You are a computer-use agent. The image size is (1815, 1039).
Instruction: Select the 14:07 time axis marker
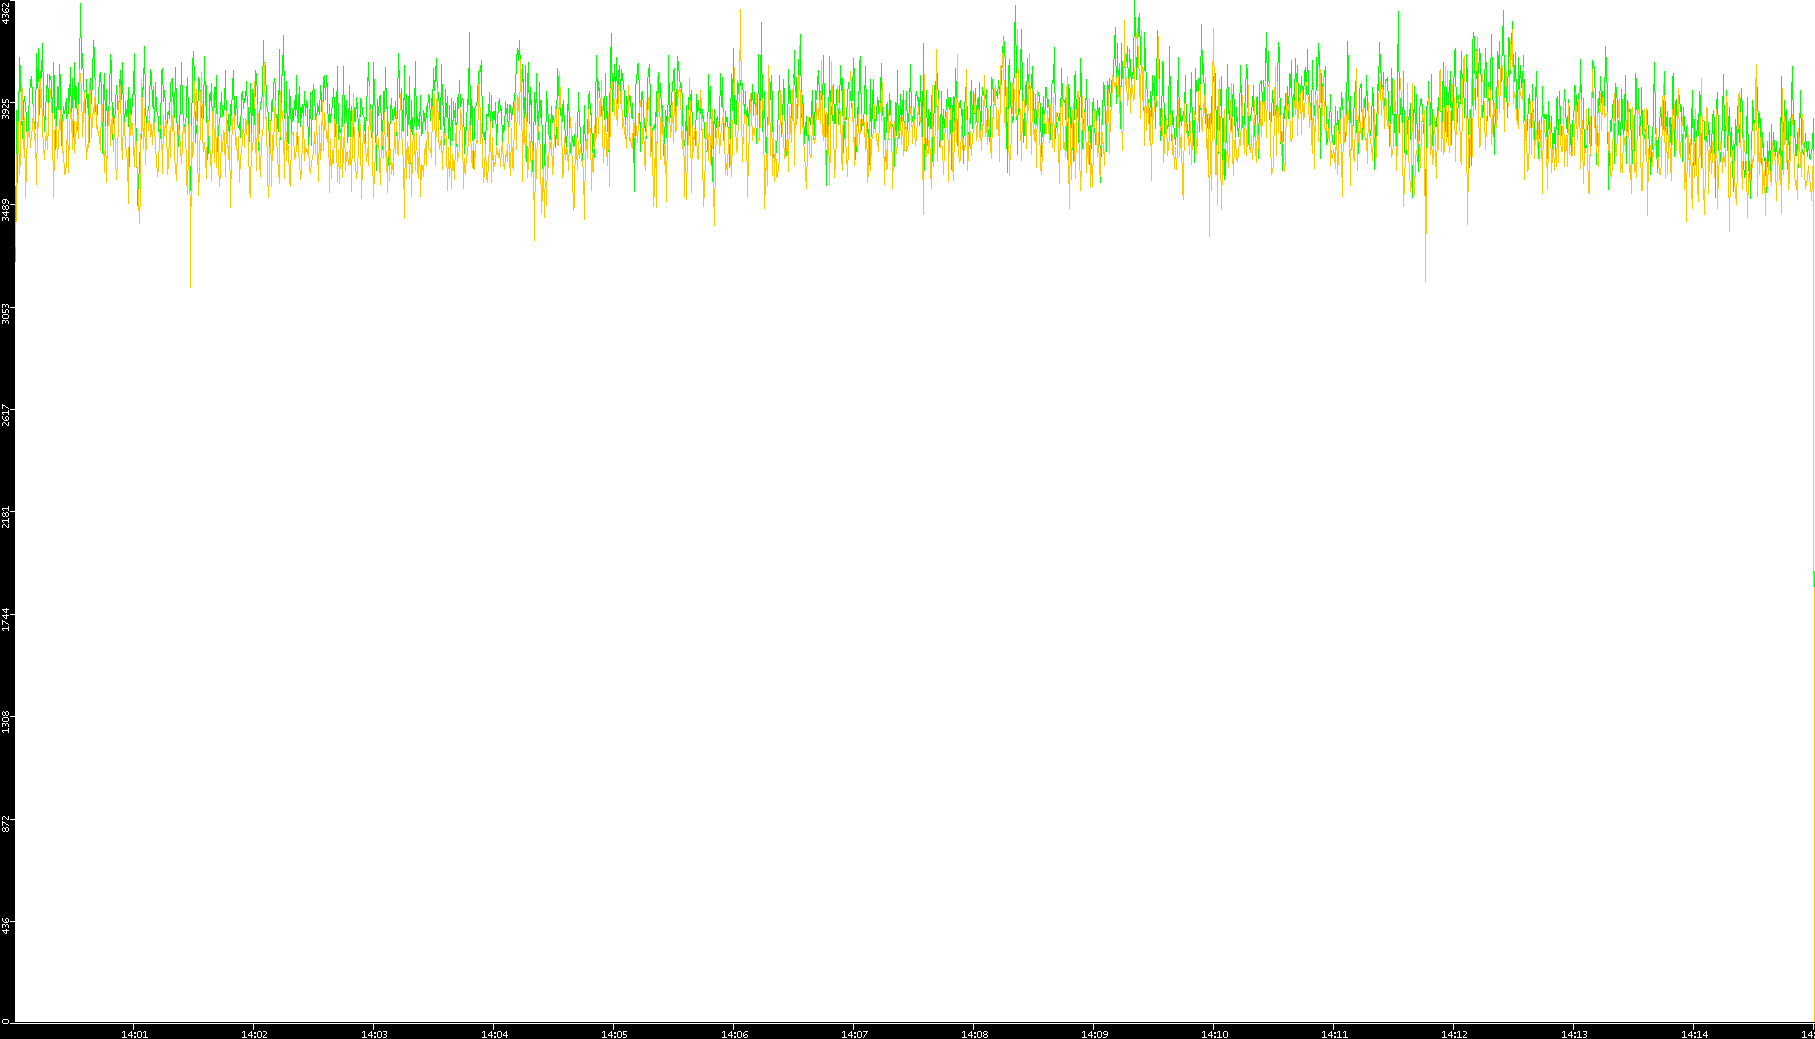pyautogui.click(x=854, y=1034)
